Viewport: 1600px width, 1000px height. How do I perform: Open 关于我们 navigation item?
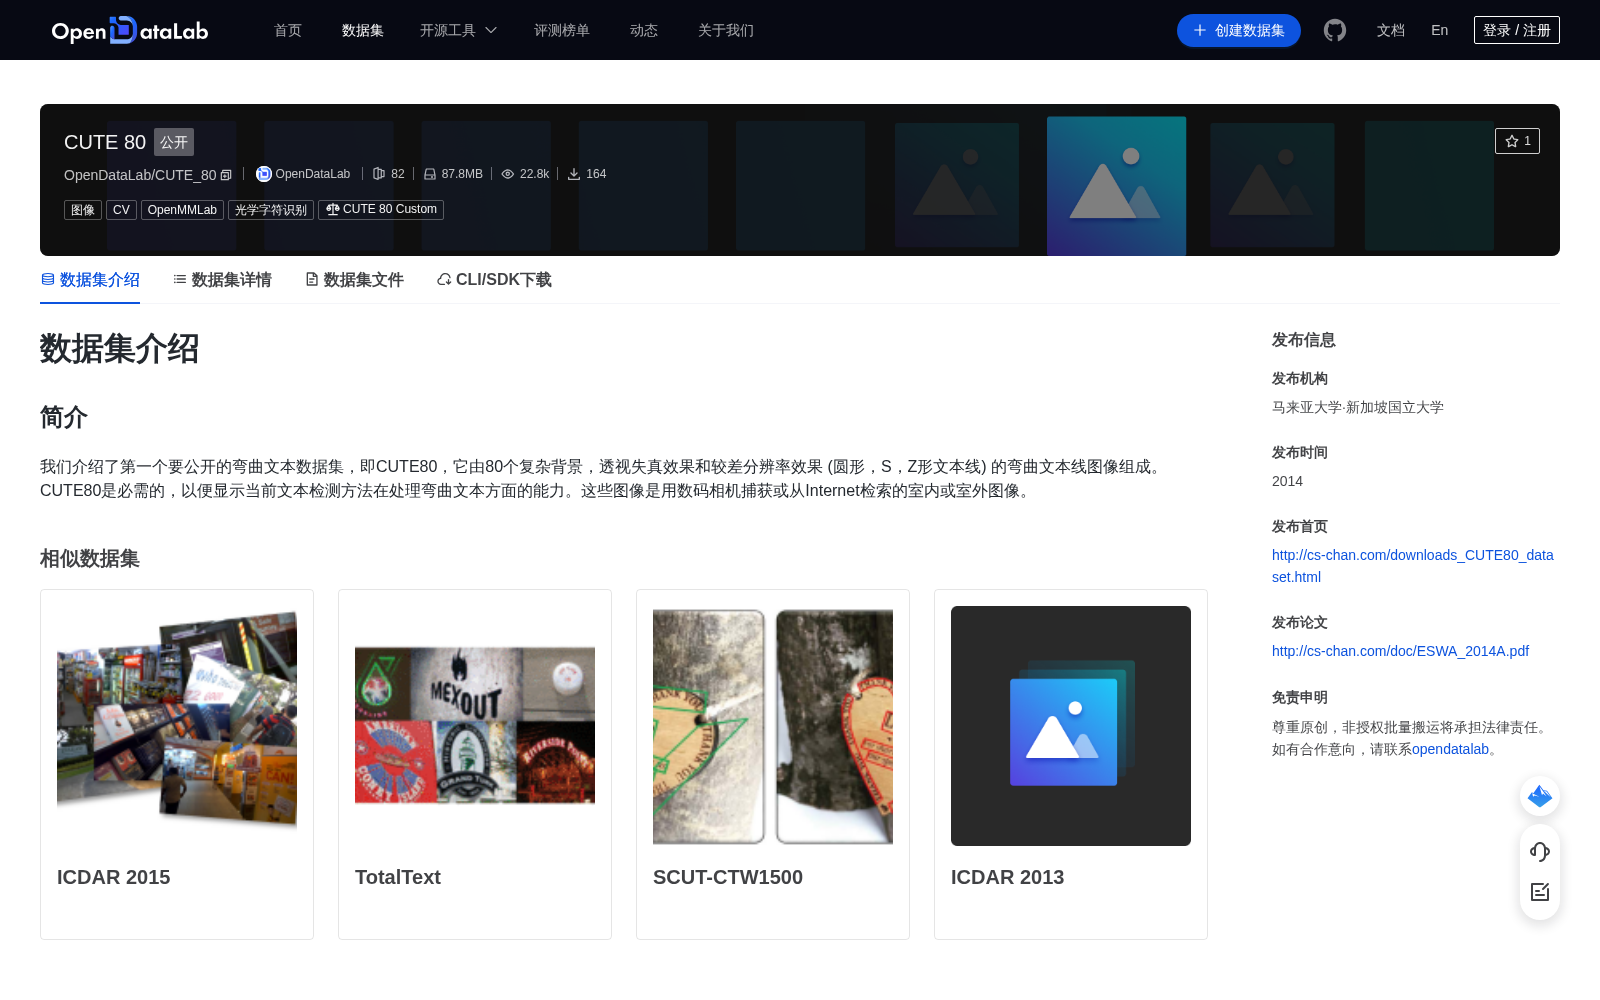pyautogui.click(x=726, y=30)
